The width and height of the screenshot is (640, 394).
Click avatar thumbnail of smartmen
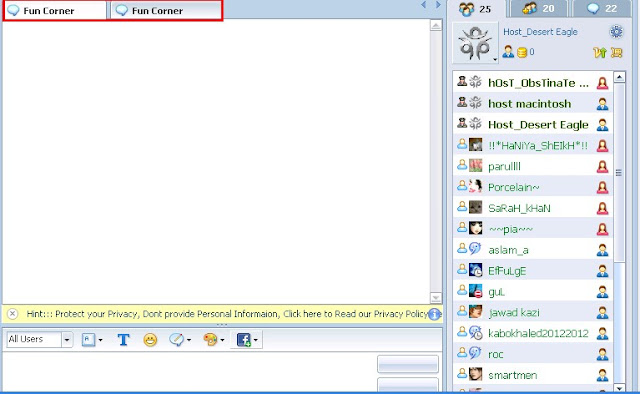[476, 374]
